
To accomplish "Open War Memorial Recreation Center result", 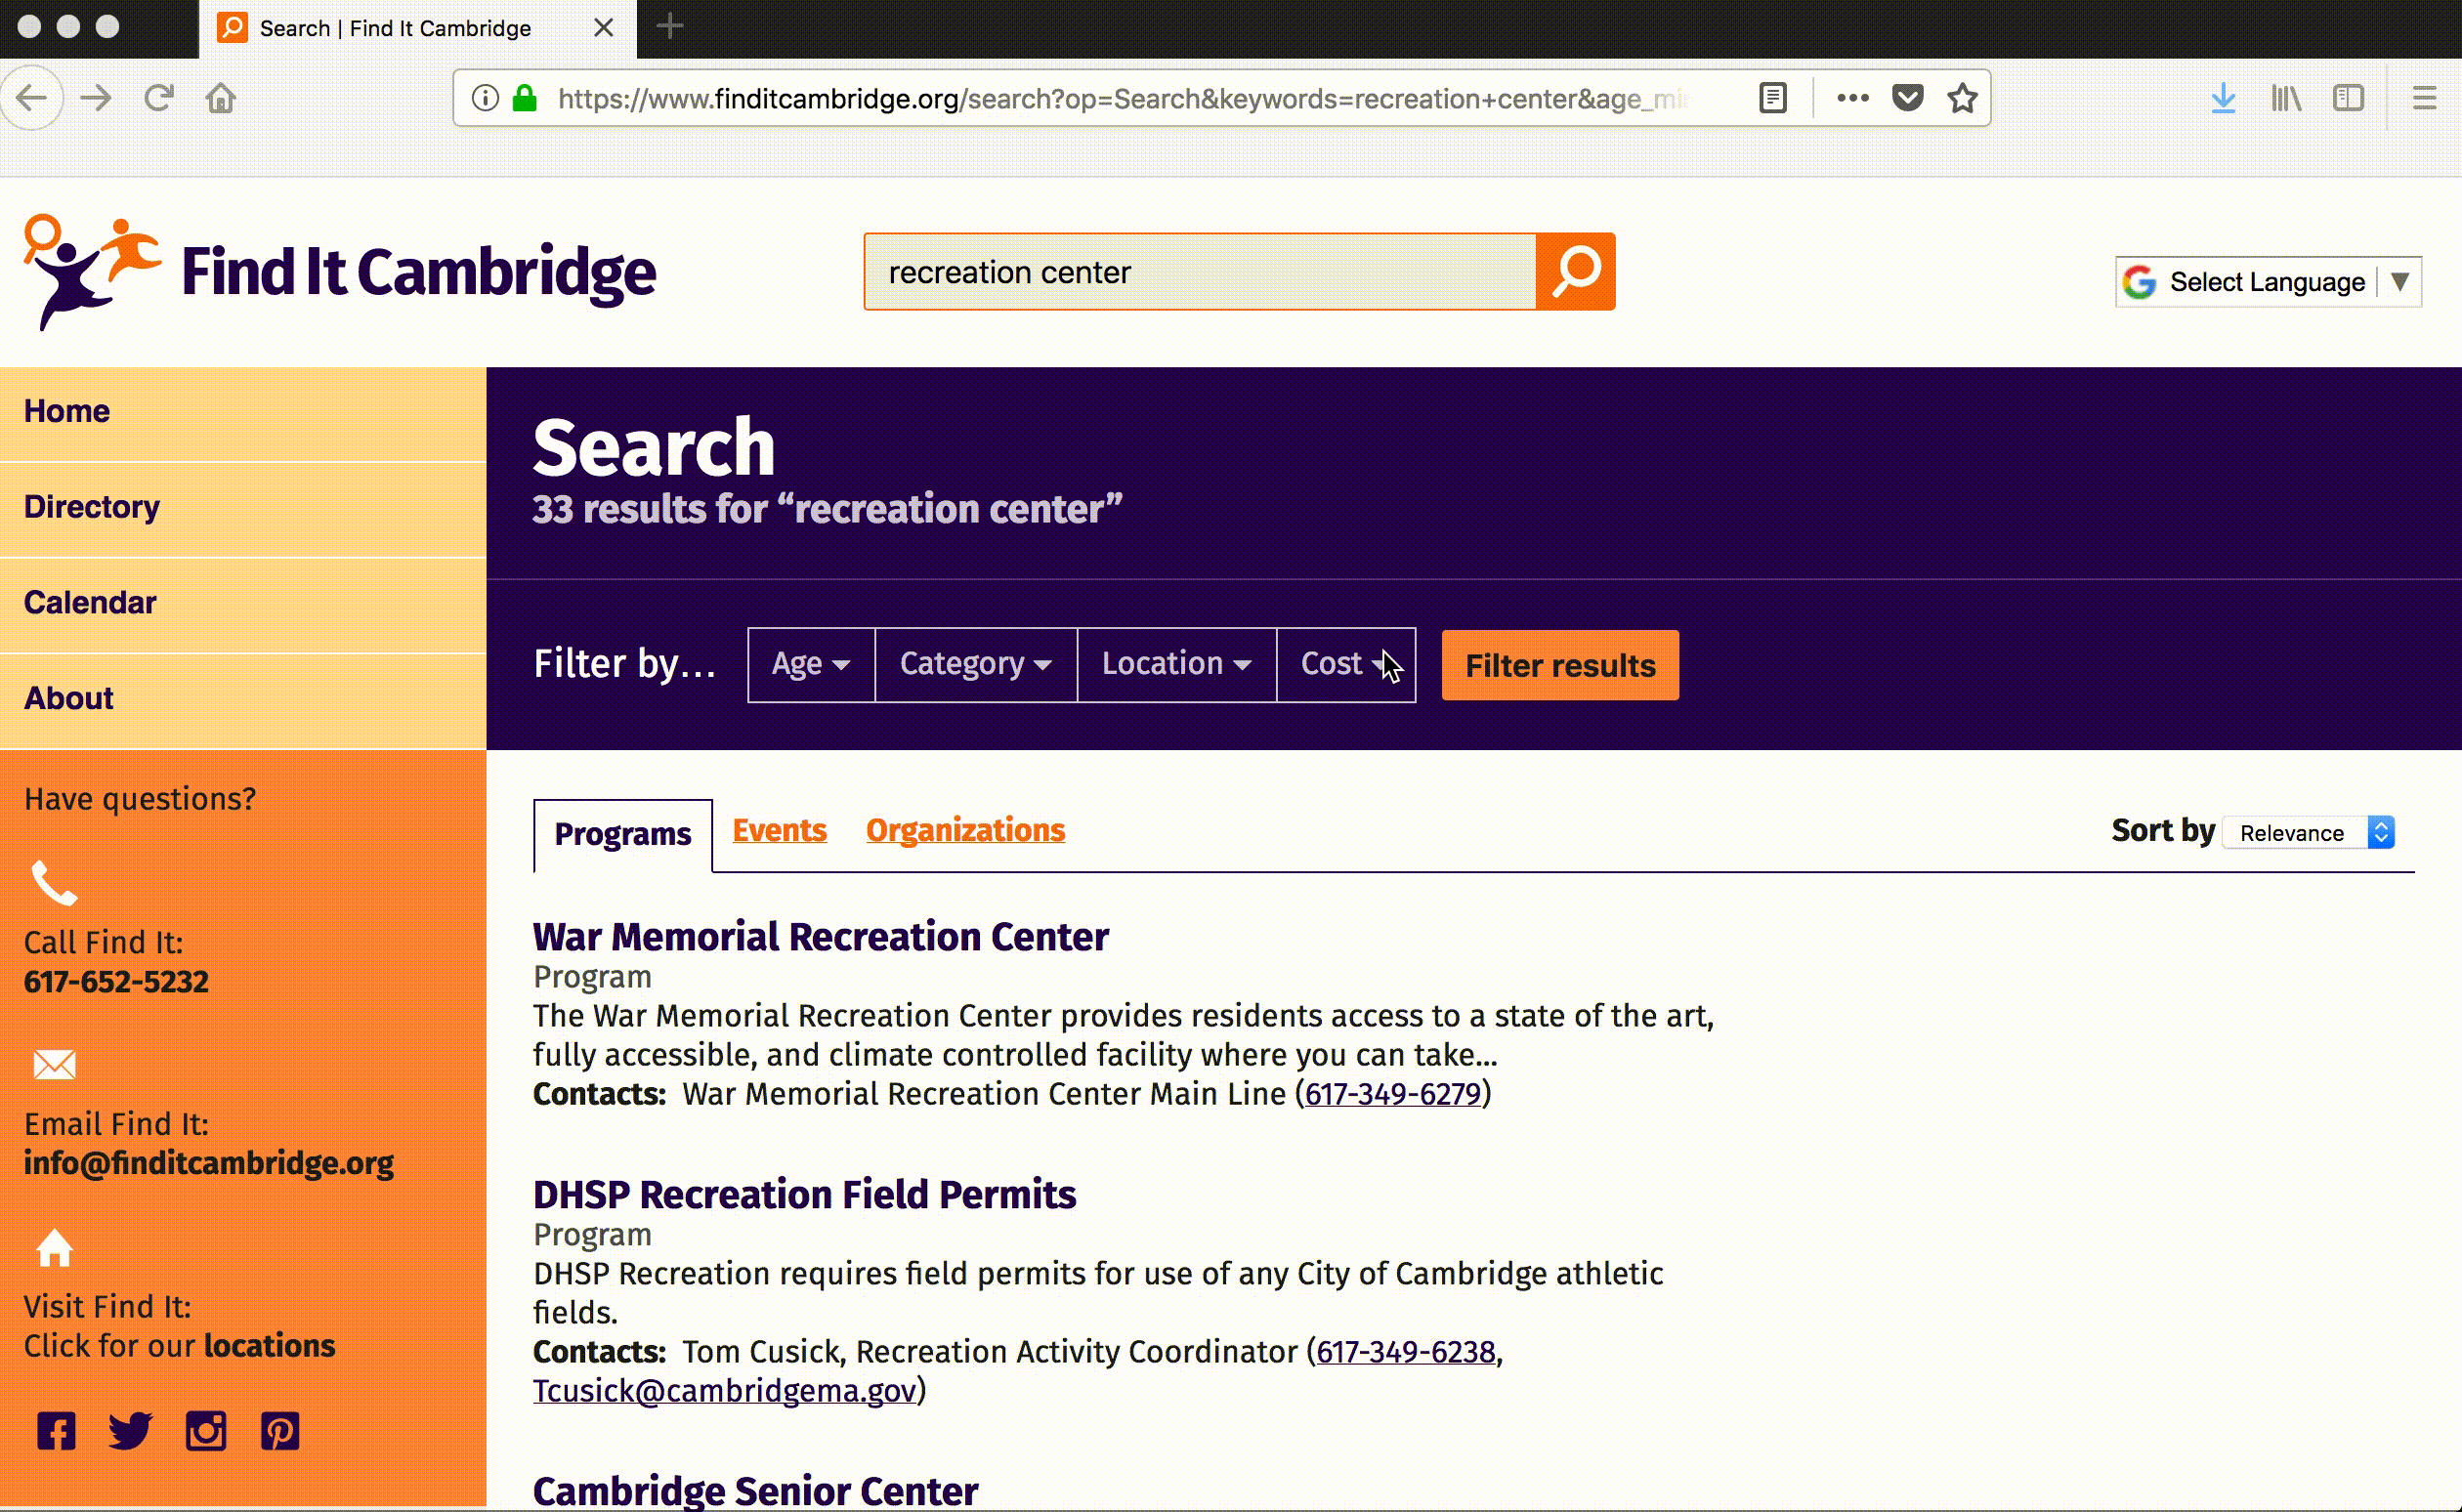I will click(x=820, y=937).
